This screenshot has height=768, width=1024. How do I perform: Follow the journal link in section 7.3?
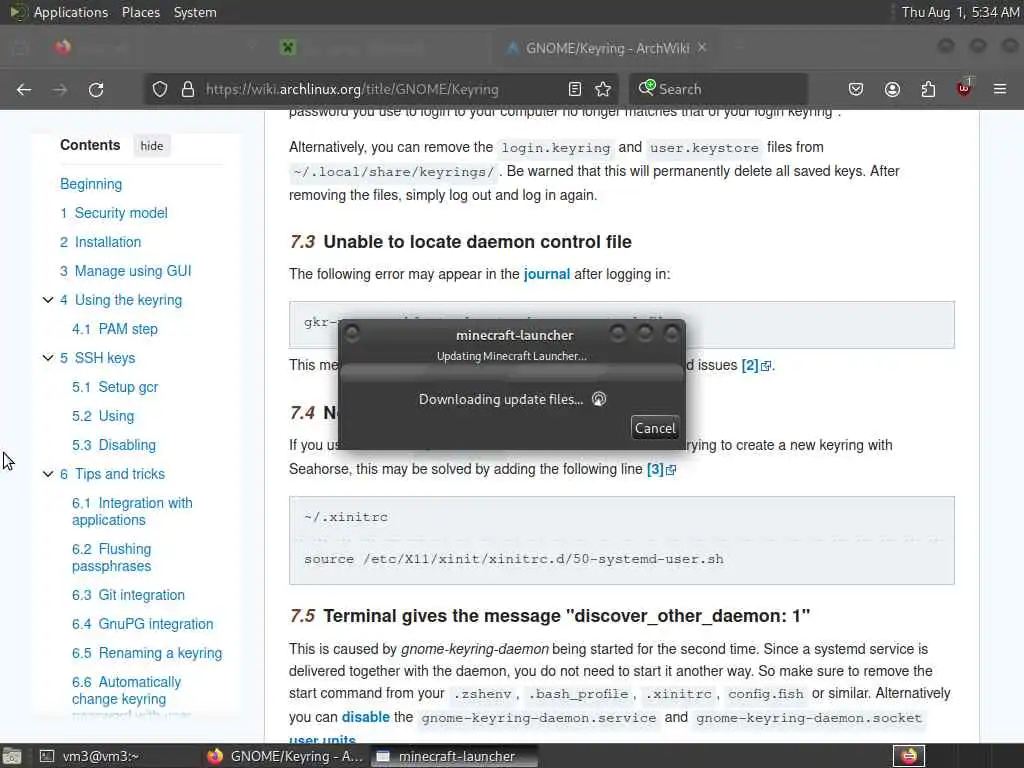pos(547,274)
